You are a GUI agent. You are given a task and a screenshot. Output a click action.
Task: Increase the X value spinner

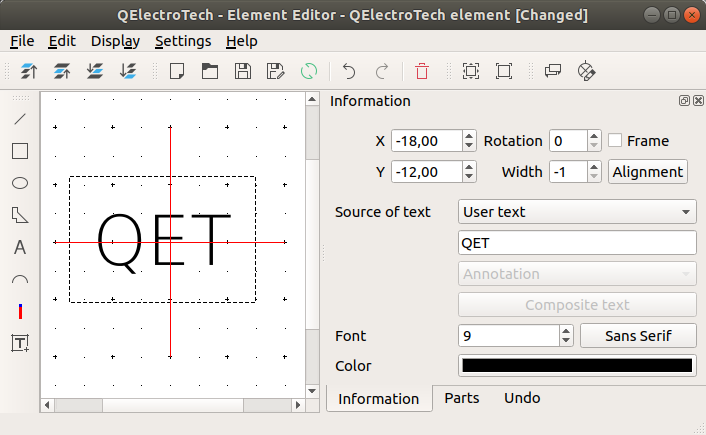click(469, 136)
